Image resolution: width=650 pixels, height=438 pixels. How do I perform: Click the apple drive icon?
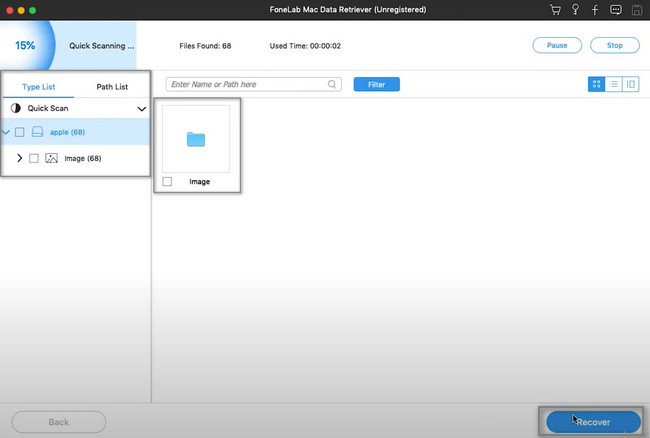point(37,132)
